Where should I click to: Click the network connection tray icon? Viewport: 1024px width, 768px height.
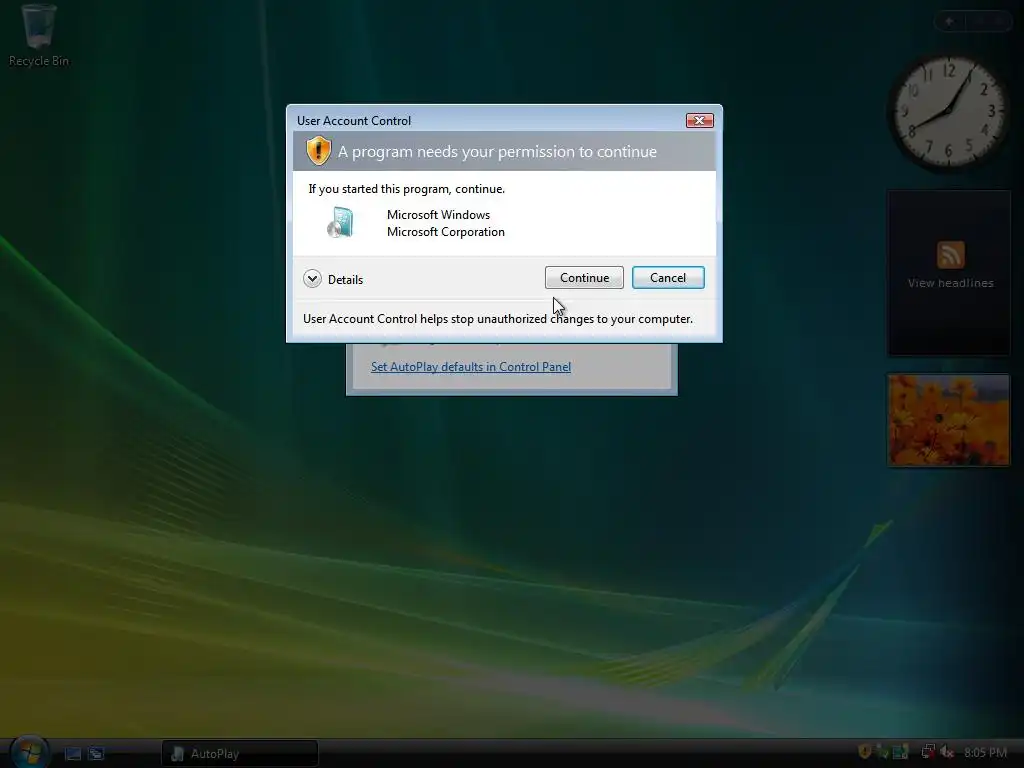pos(928,752)
